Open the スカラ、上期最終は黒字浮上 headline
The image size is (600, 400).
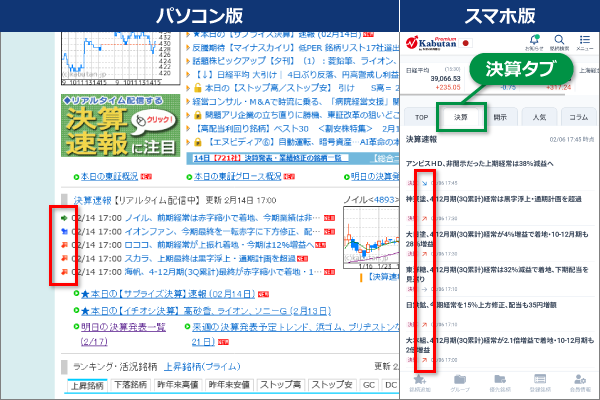[x=210, y=258]
